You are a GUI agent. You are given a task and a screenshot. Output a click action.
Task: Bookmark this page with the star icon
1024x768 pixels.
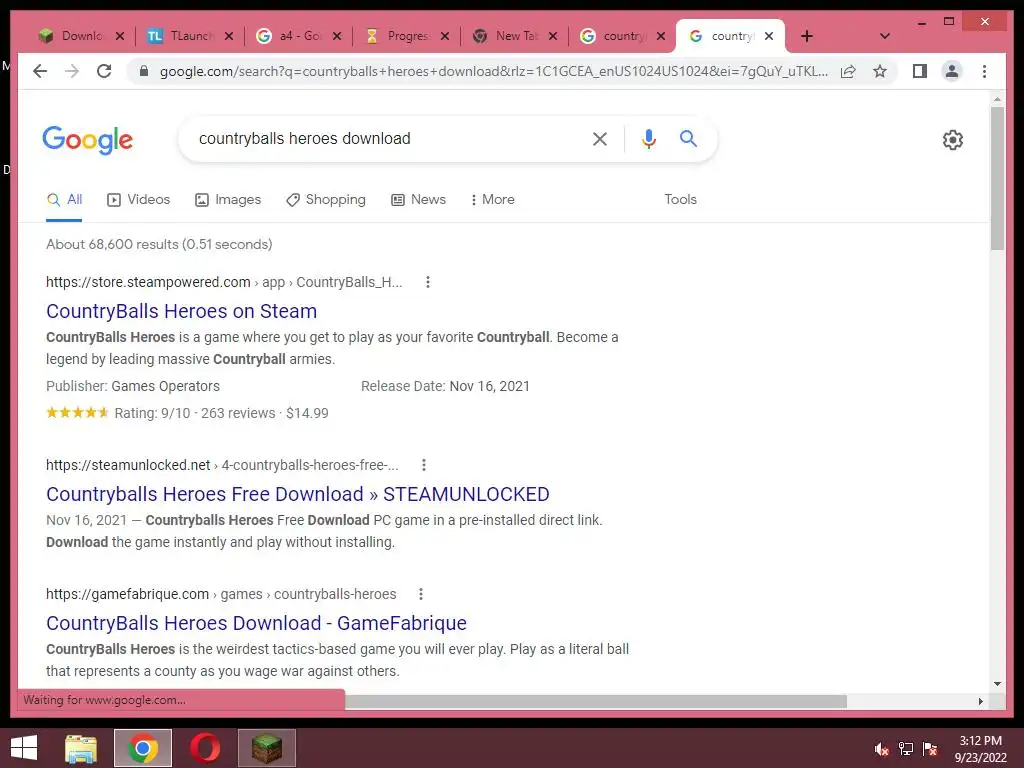pos(880,71)
